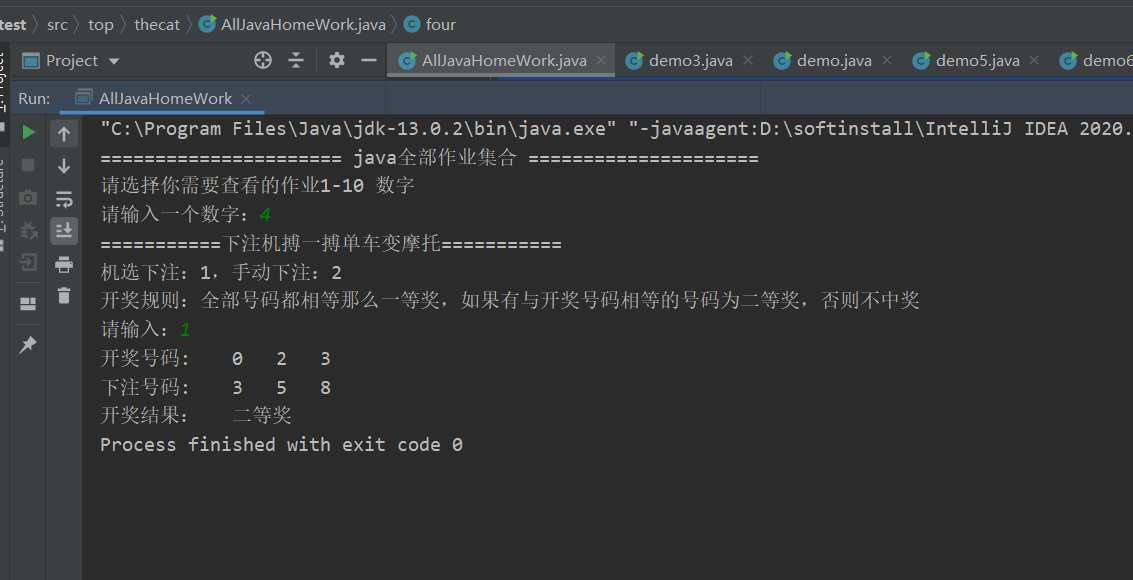Click the 'java全部作业集合' header line

pyautogui.click(x=429, y=158)
